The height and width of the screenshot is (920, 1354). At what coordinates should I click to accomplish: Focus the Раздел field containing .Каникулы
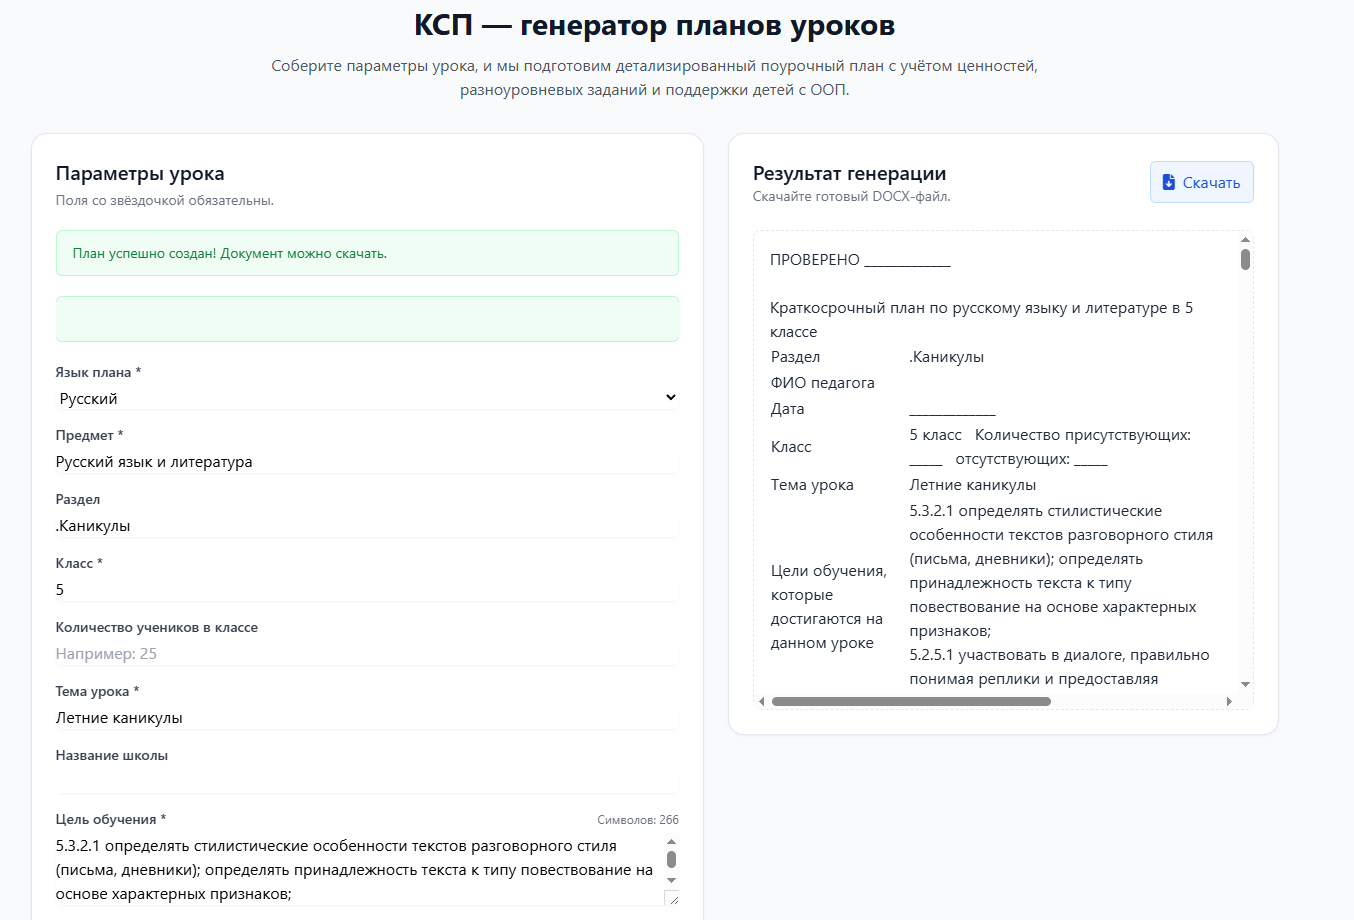click(367, 526)
